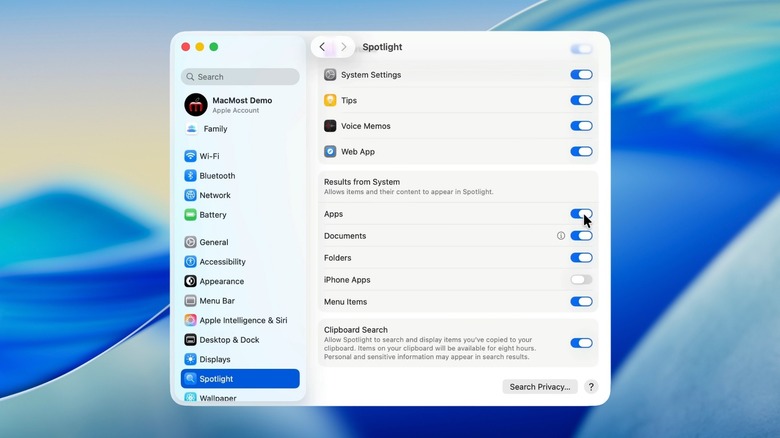Screen dimensions: 780x438
Task: Select Network in the sidebar
Action: point(240,195)
